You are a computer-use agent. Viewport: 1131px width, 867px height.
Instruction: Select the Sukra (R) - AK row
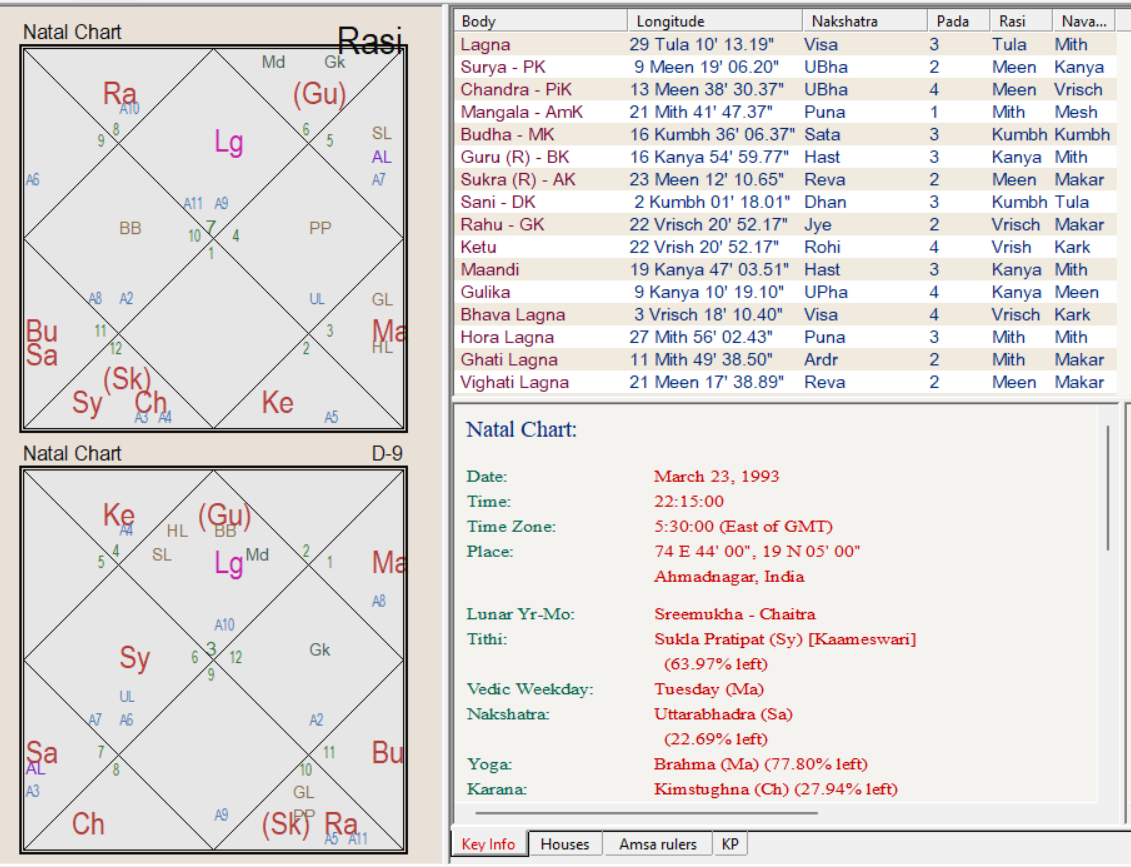(x=518, y=180)
